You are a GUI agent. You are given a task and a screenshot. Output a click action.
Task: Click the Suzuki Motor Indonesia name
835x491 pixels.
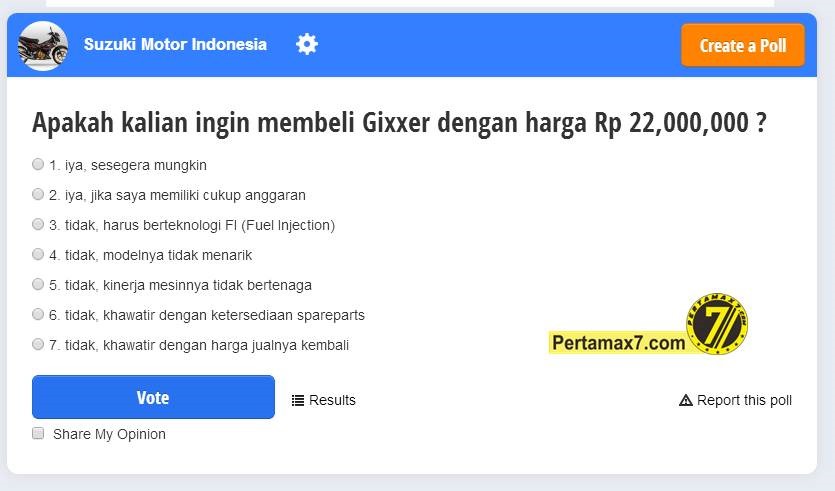tap(175, 44)
